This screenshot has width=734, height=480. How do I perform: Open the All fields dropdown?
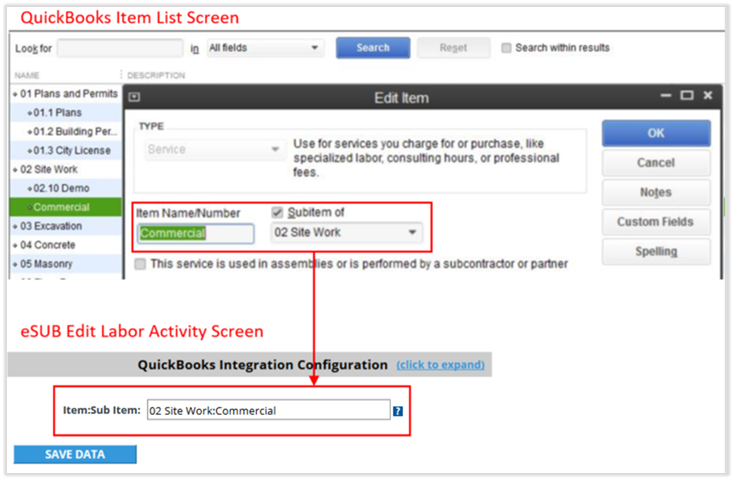265,48
